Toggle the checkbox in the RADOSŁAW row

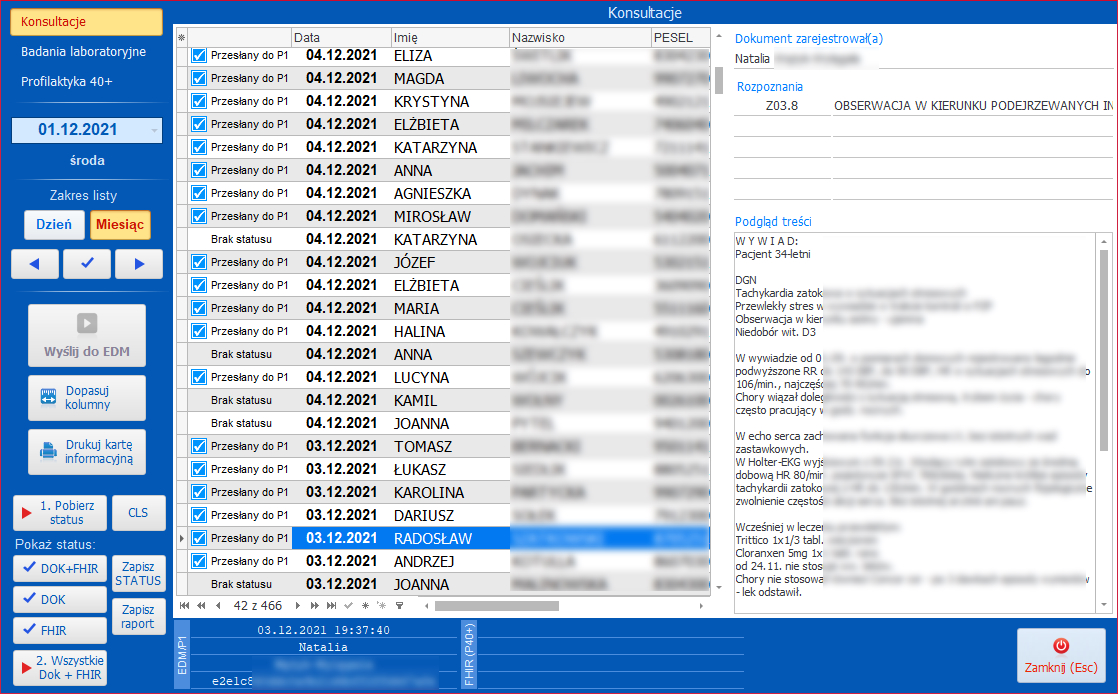click(199, 538)
